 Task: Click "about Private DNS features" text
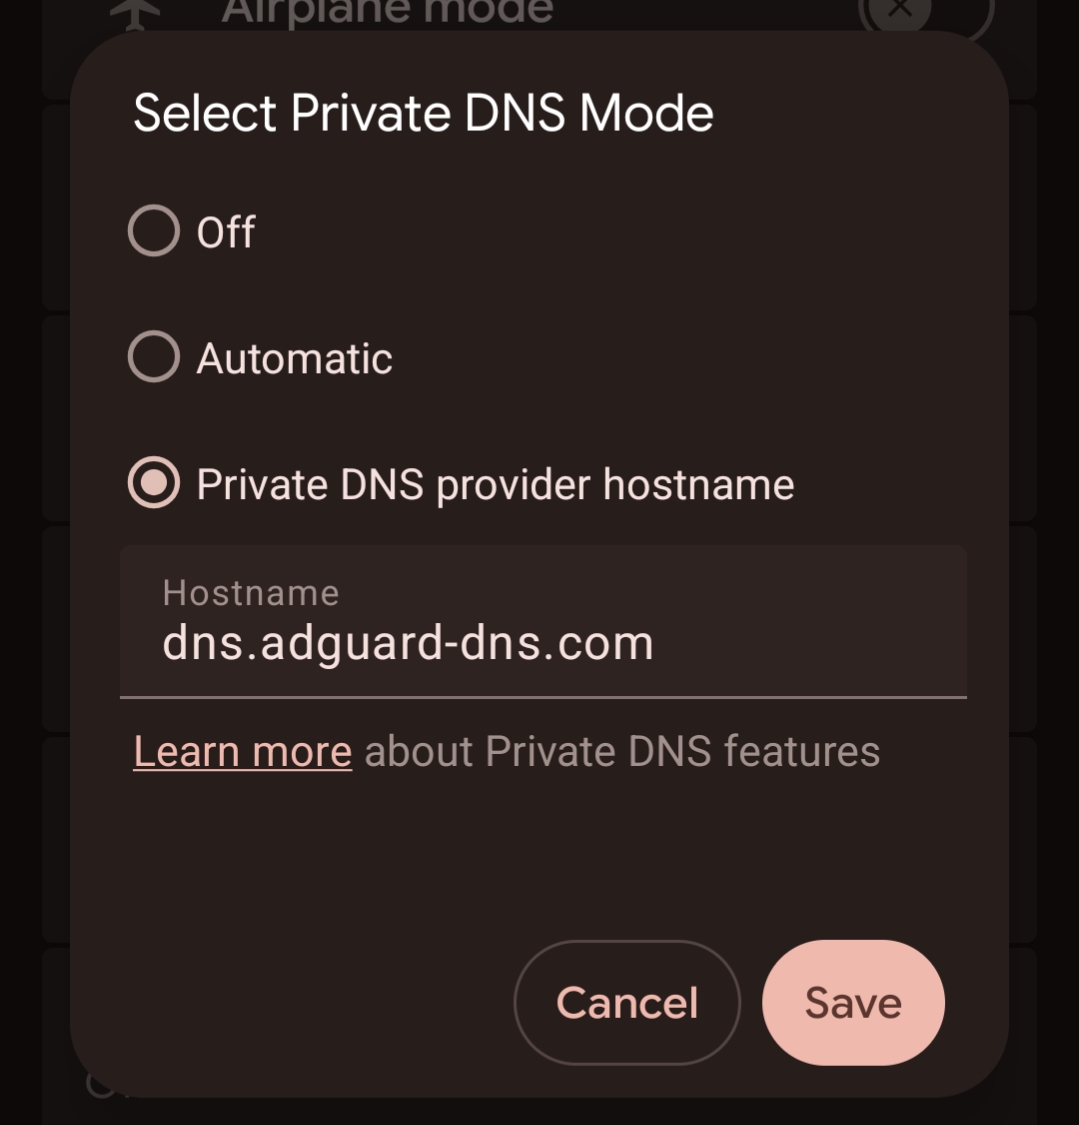tap(622, 752)
